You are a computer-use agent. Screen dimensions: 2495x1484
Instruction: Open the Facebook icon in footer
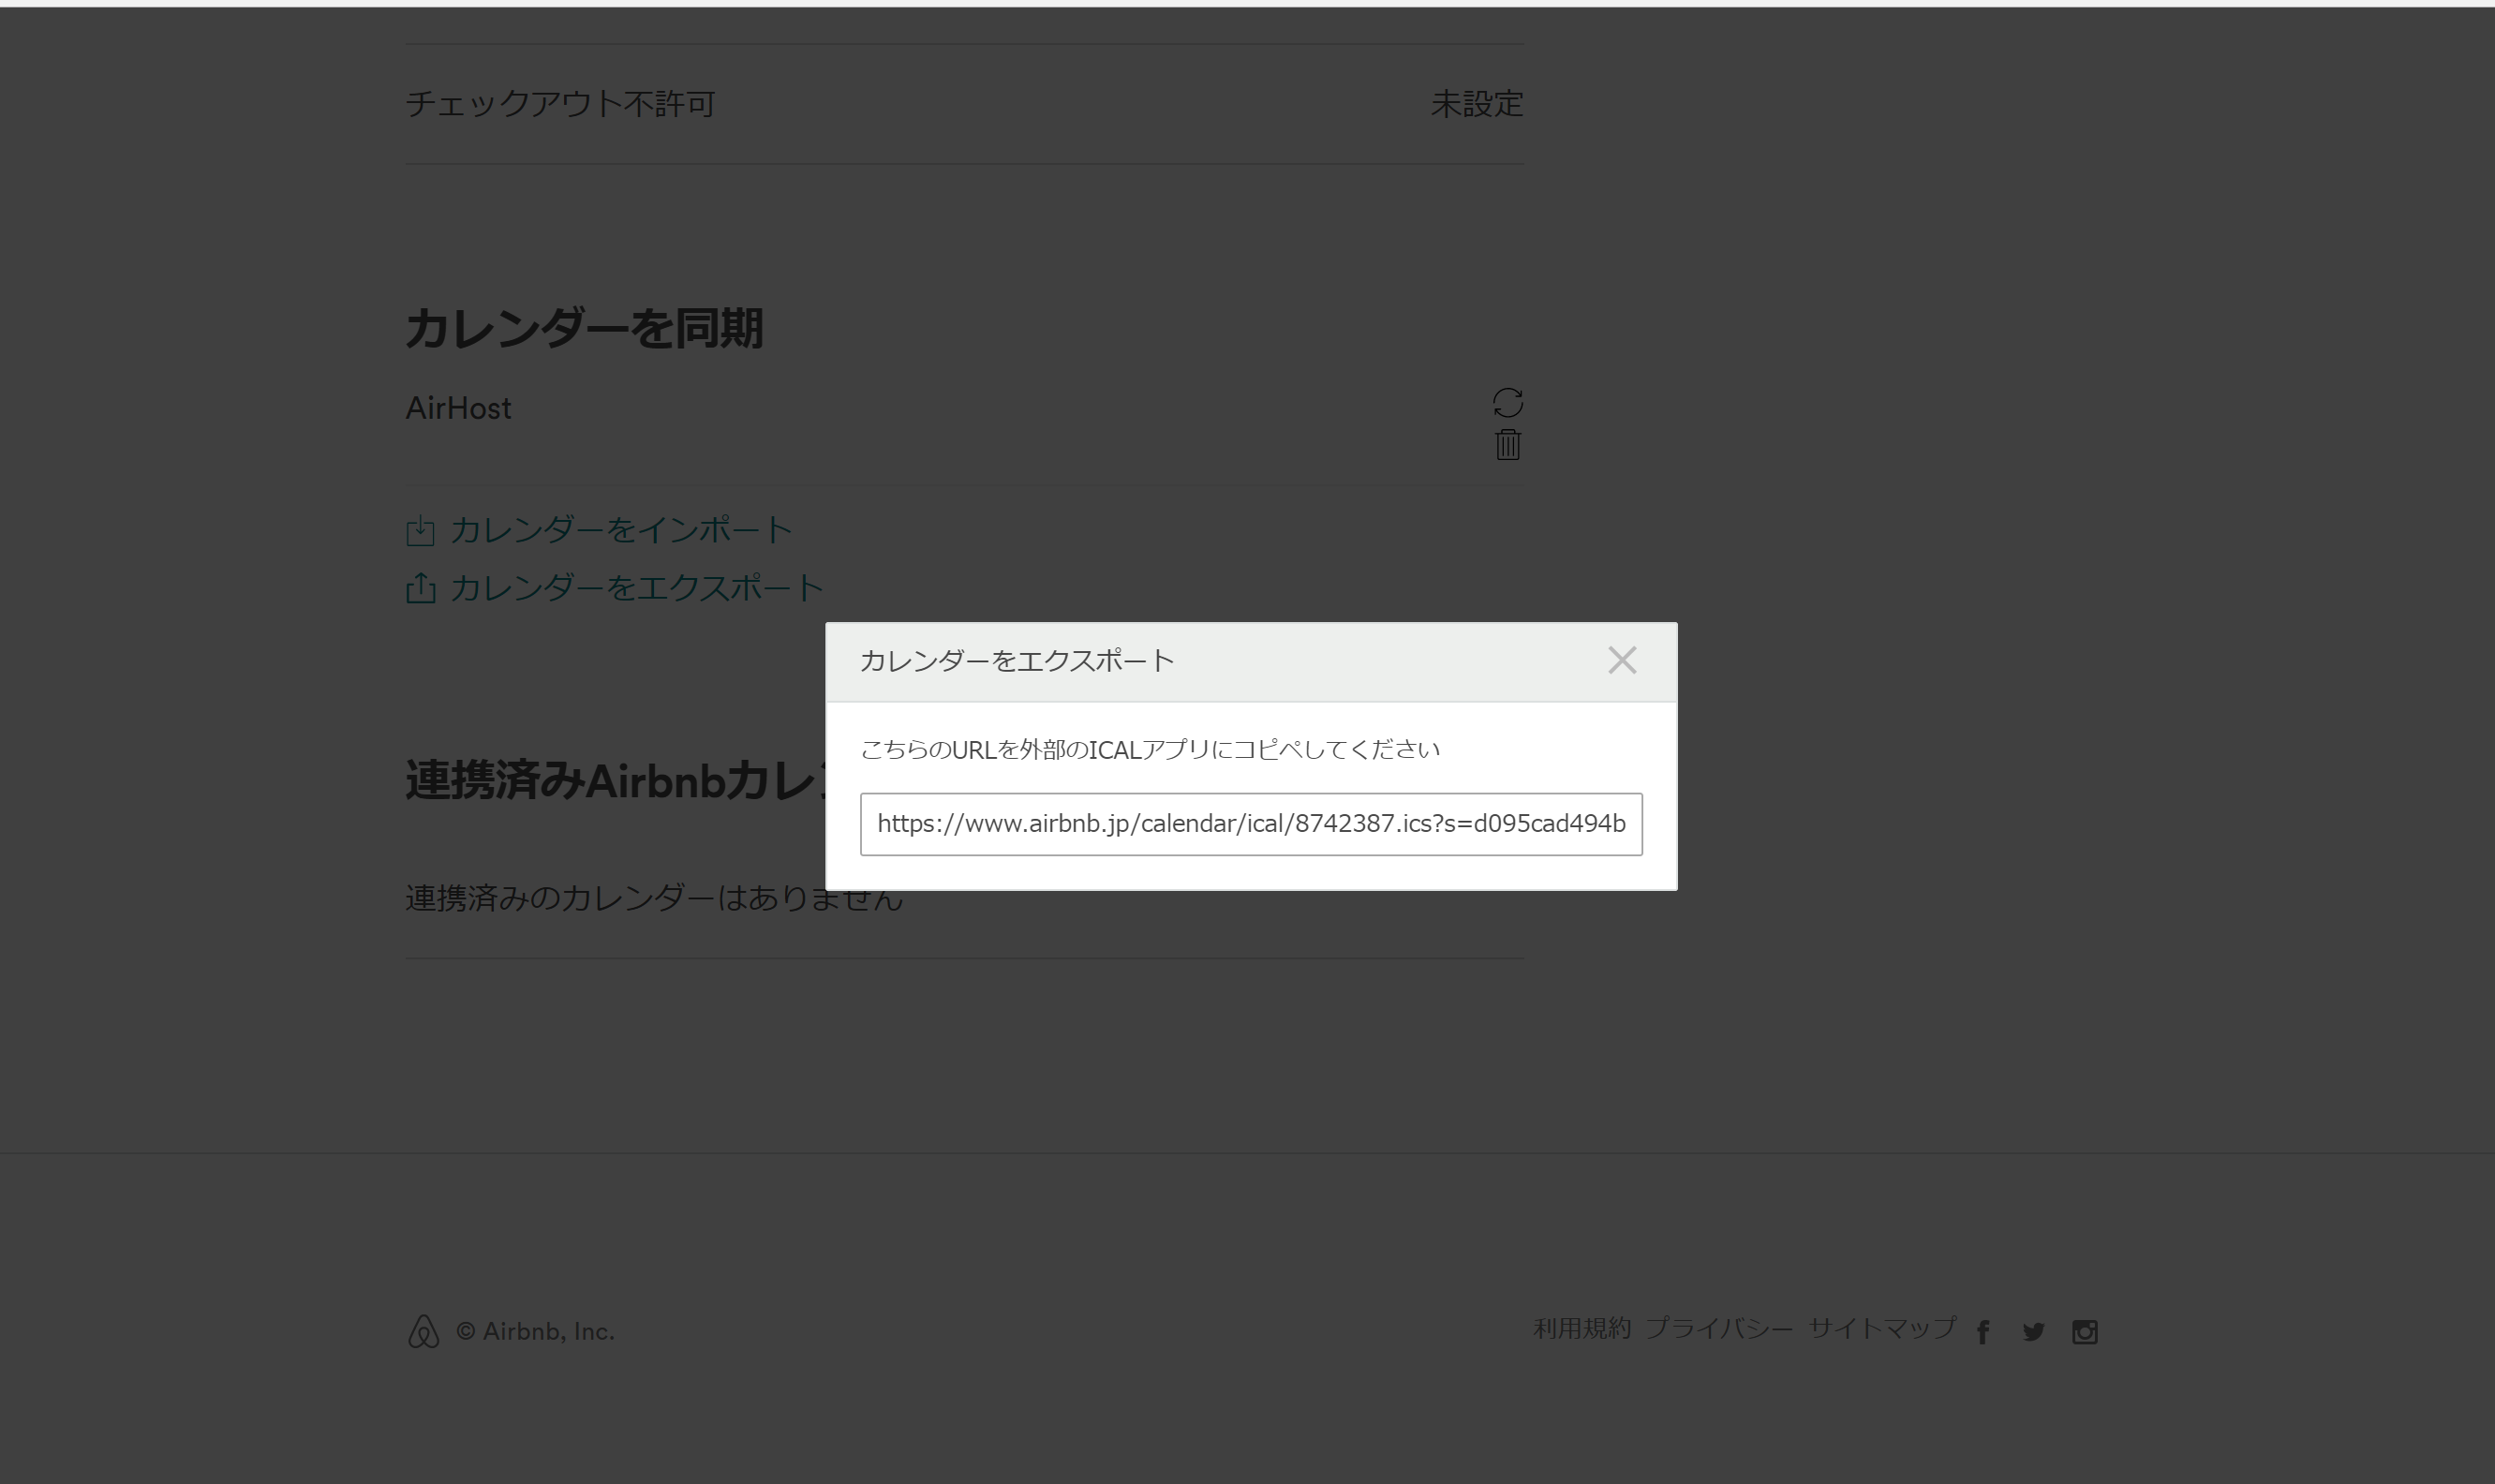(x=1983, y=1332)
